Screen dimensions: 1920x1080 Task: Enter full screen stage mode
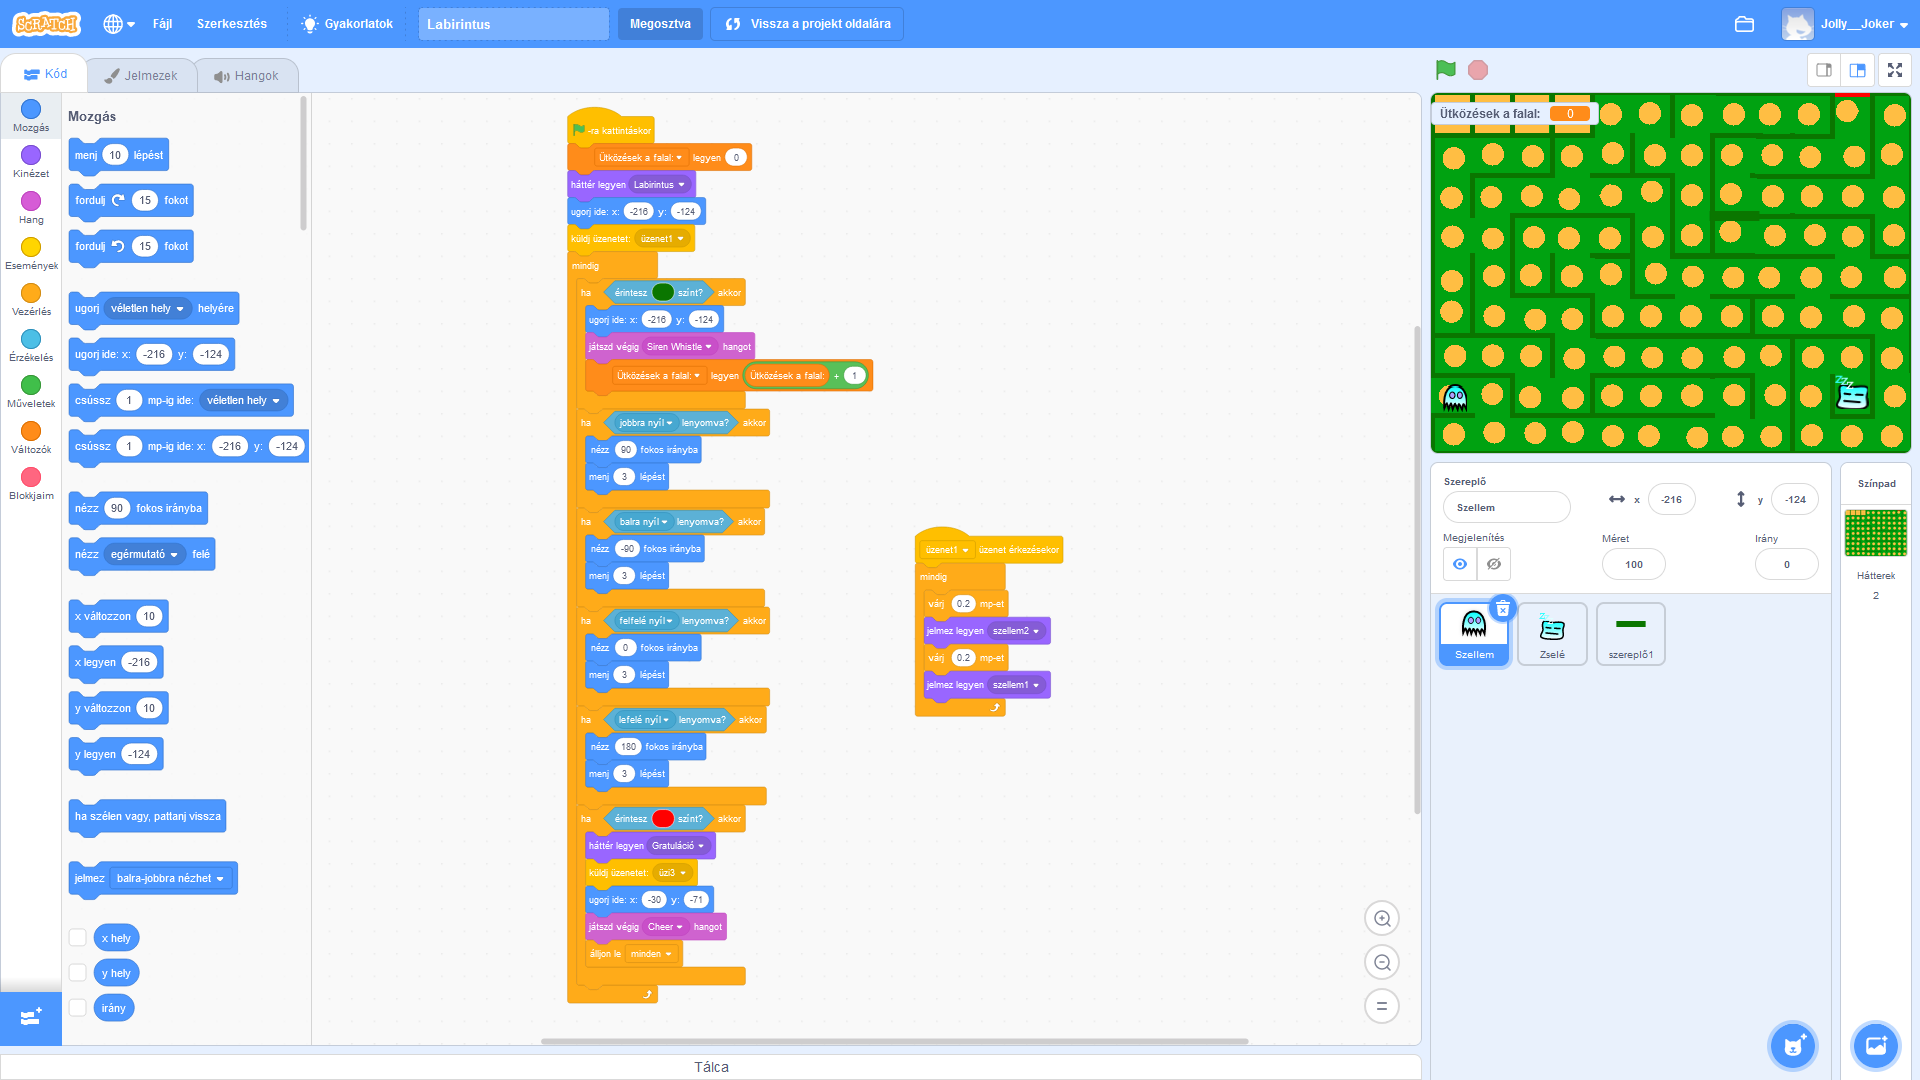click(x=1894, y=70)
